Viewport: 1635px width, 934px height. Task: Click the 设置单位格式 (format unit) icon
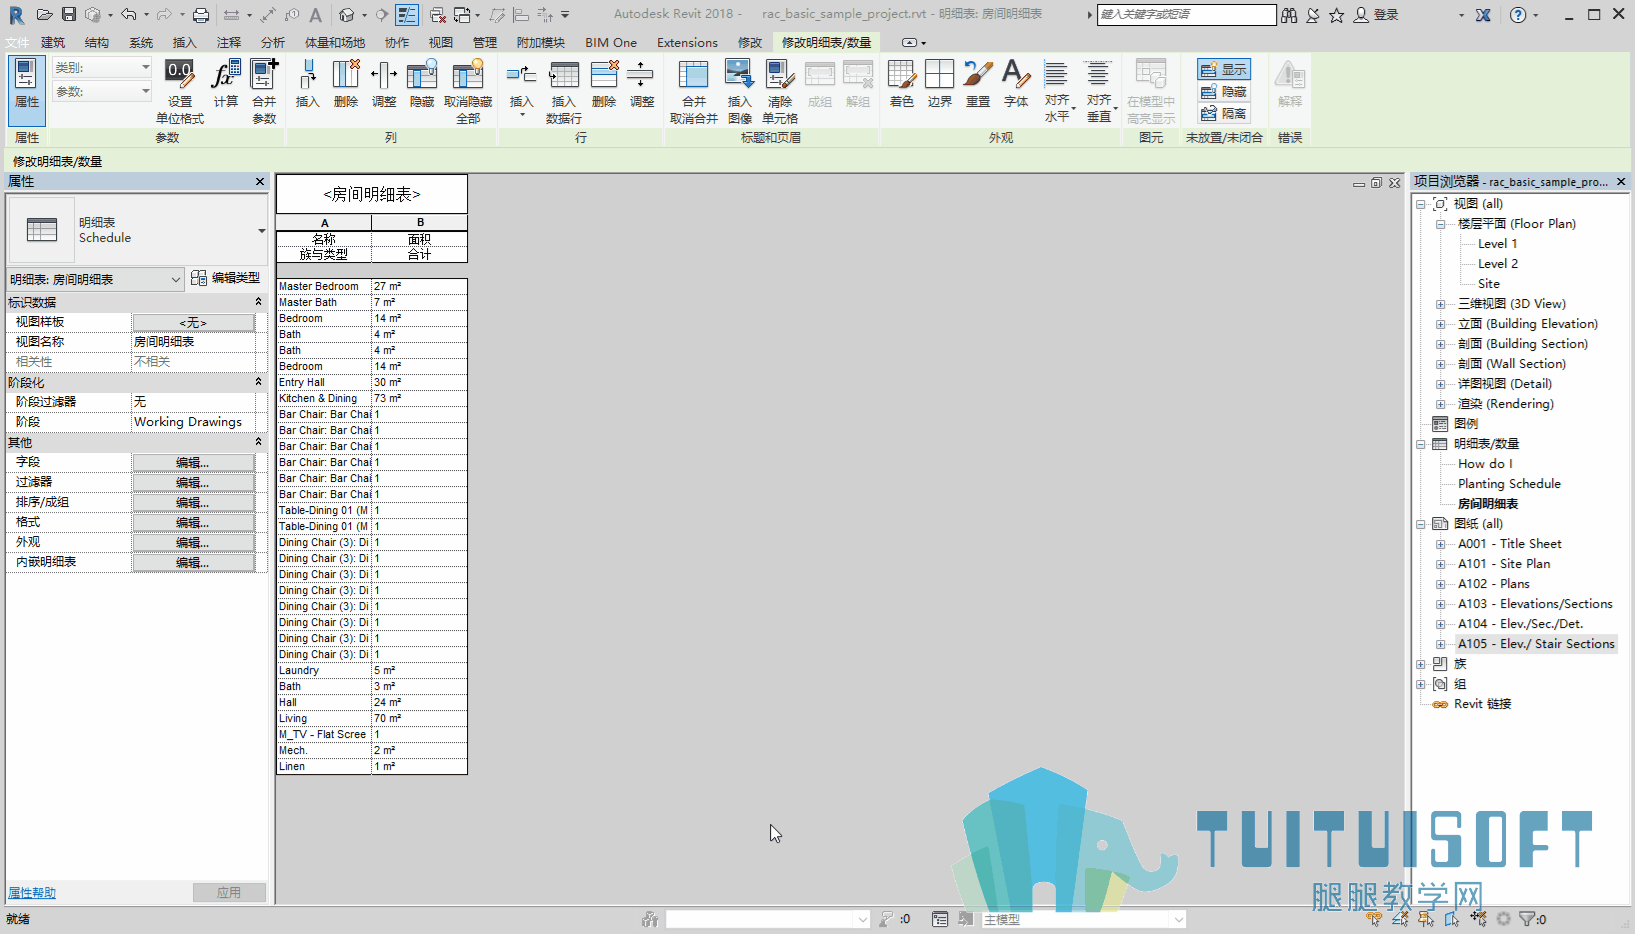point(180,75)
